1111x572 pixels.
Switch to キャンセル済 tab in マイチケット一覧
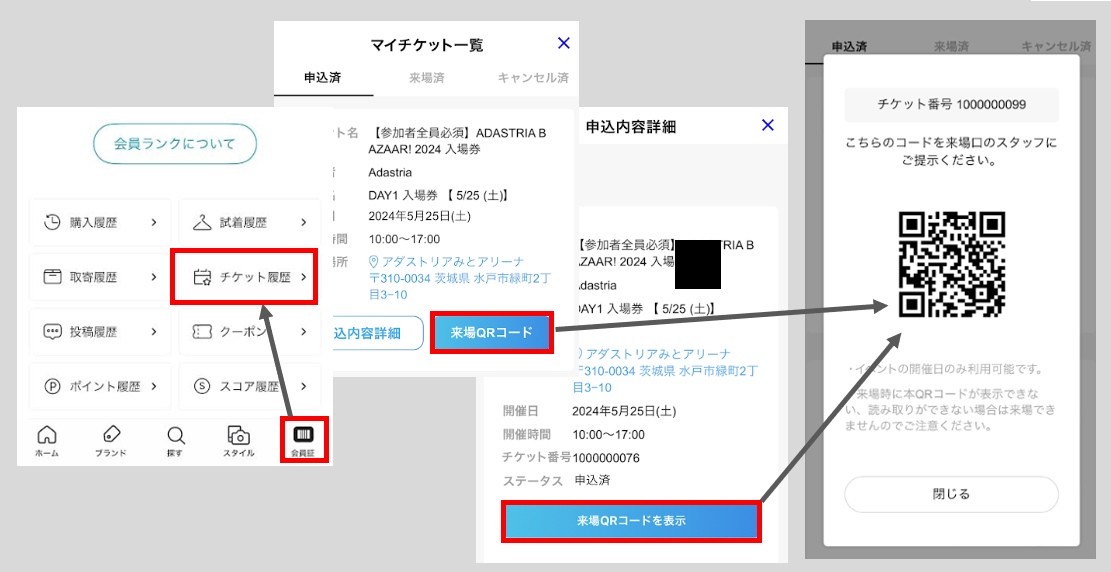(532, 78)
